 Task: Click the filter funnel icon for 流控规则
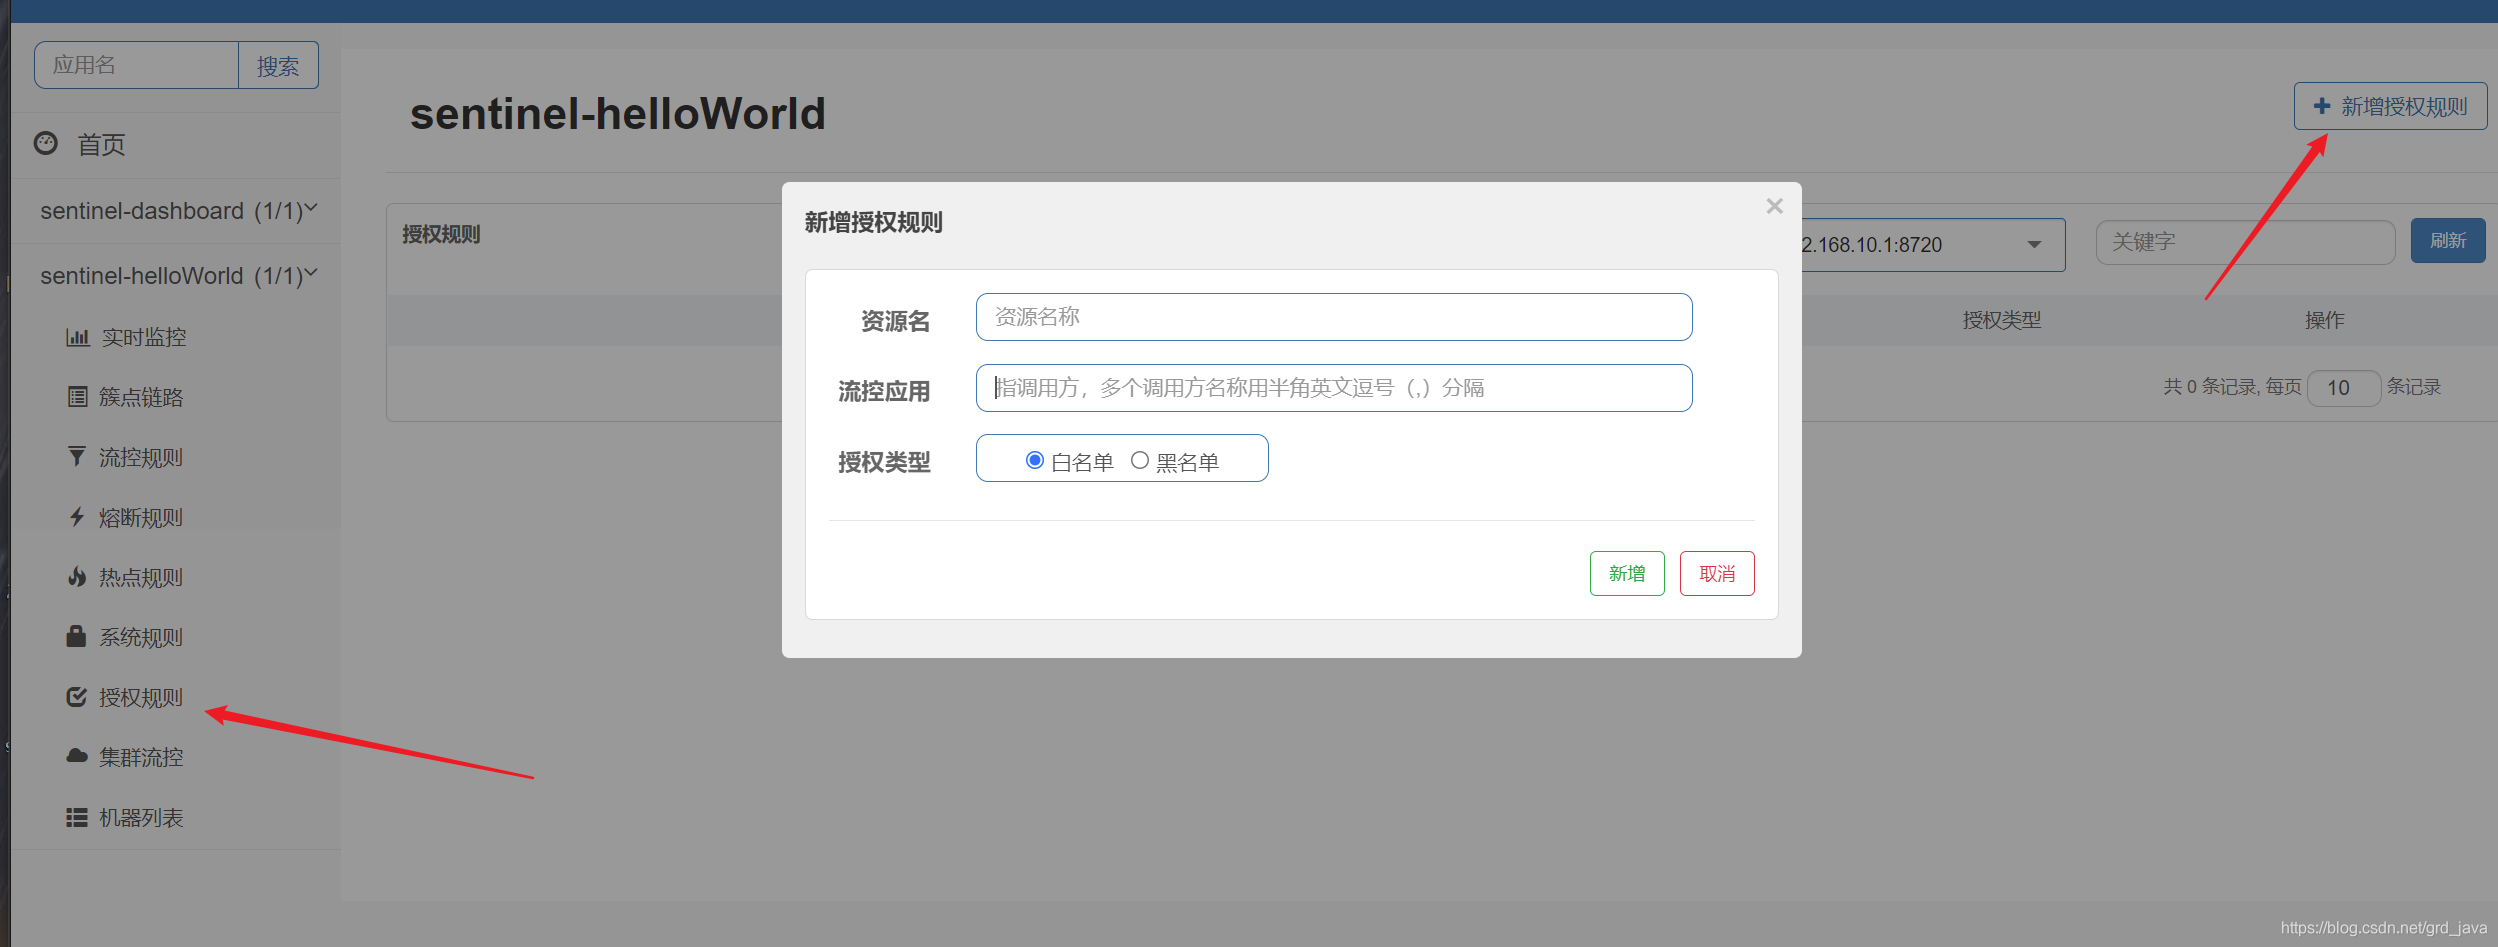tap(77, 457)
